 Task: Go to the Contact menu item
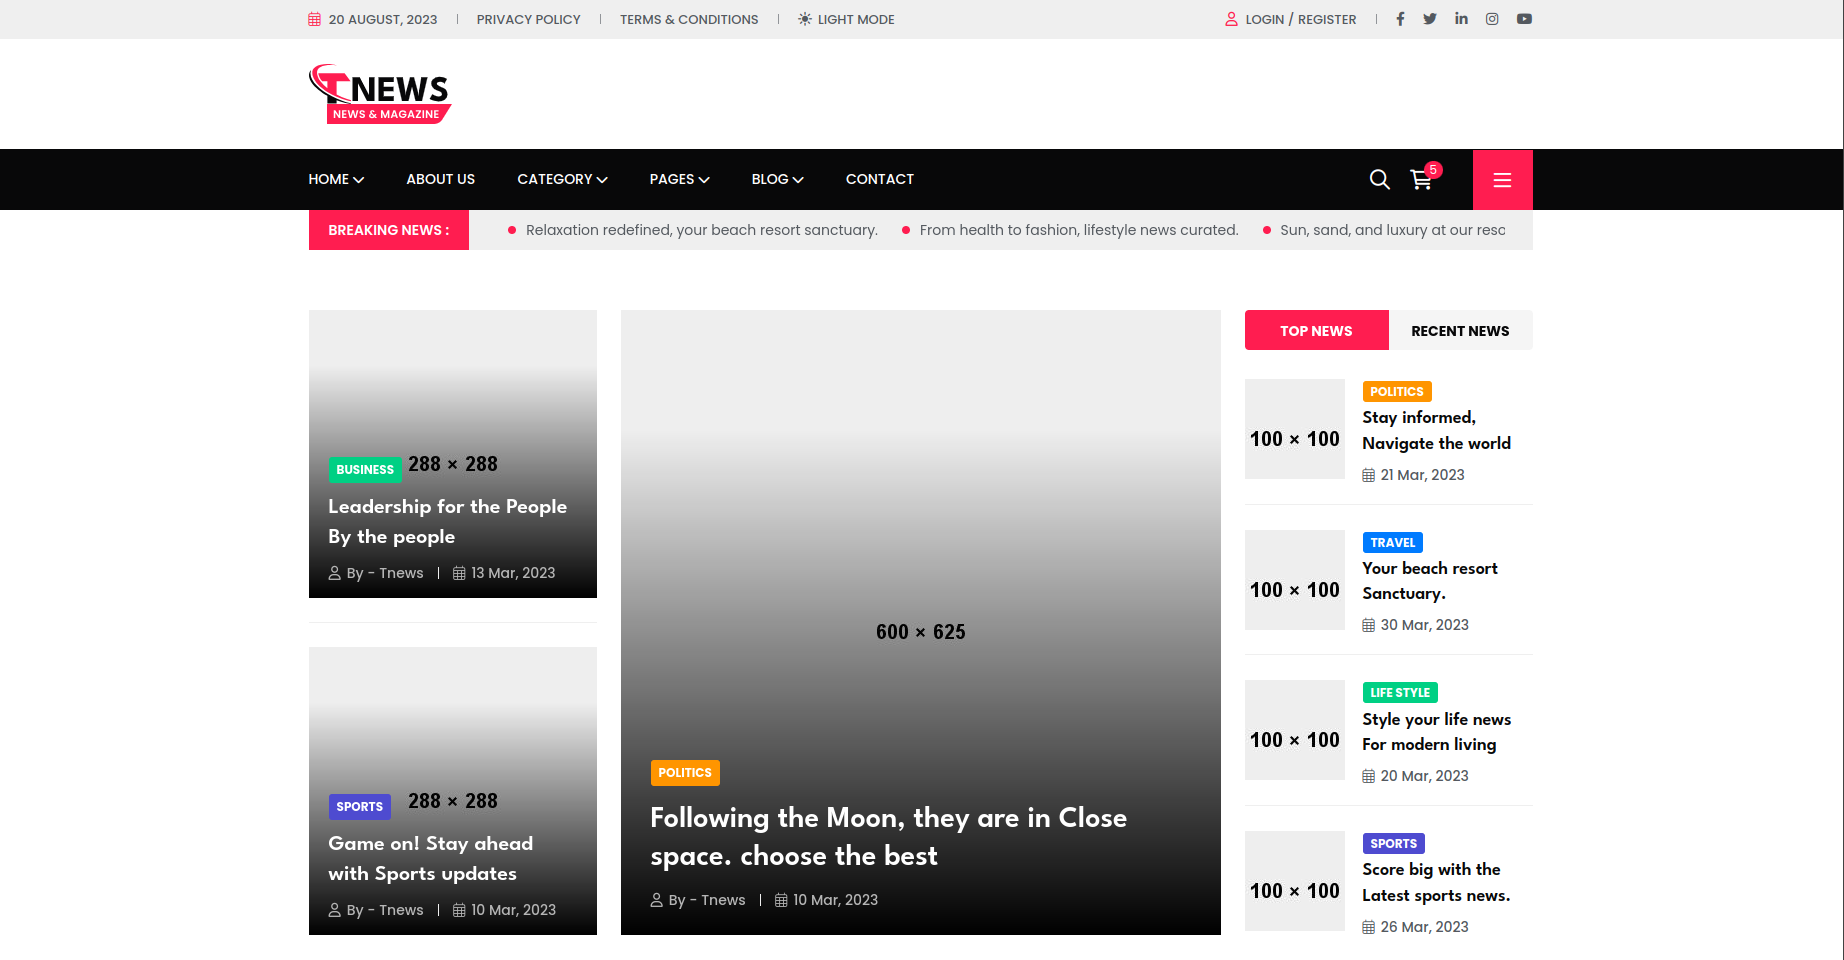click(879, 179)
